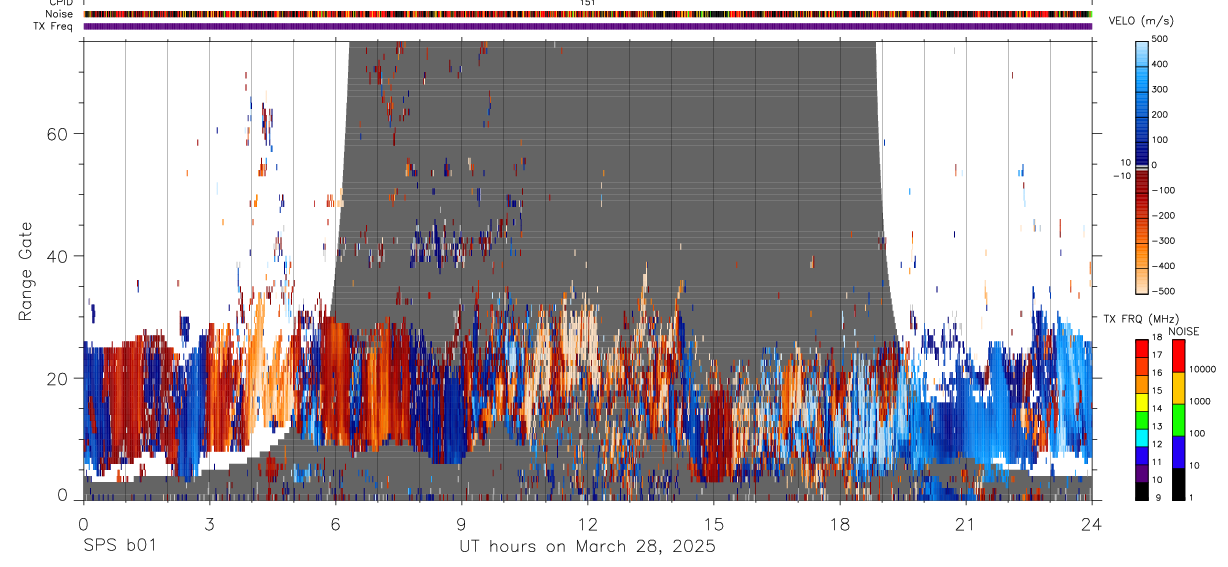
Task: Select hour tick '24' on the time axis
Action: pyautogui.click(x=1091, y=523)
